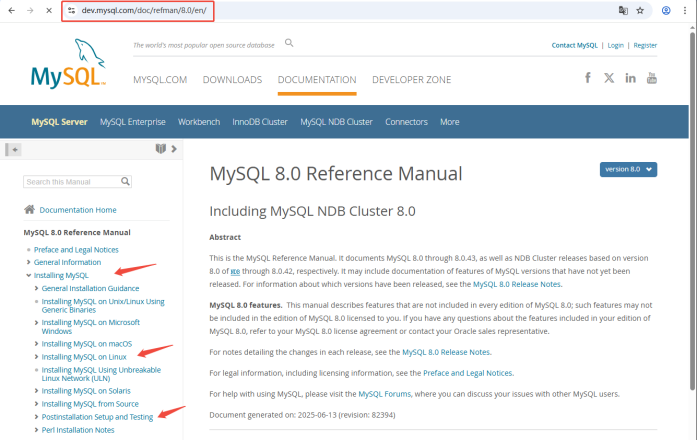The width and height of the screenshot is (697, 440).
Task: Collapse the Installing MySQL tree node
Action: click(28, 275)
